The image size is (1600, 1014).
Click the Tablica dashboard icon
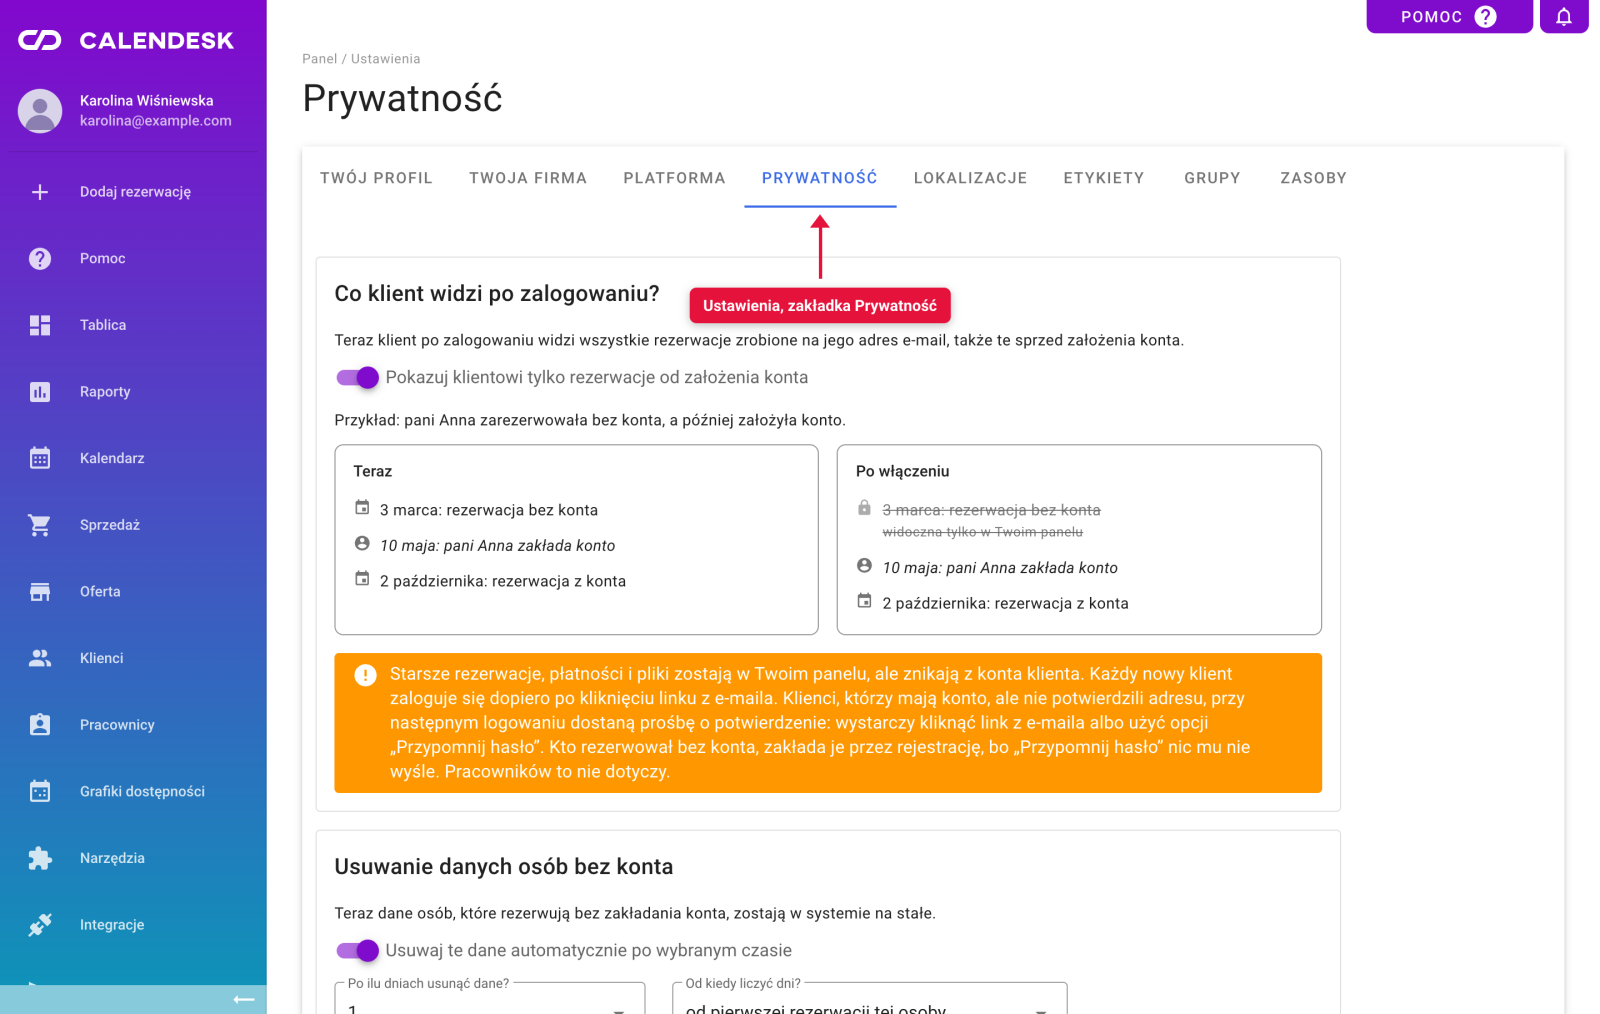click(x=40, y=325)
